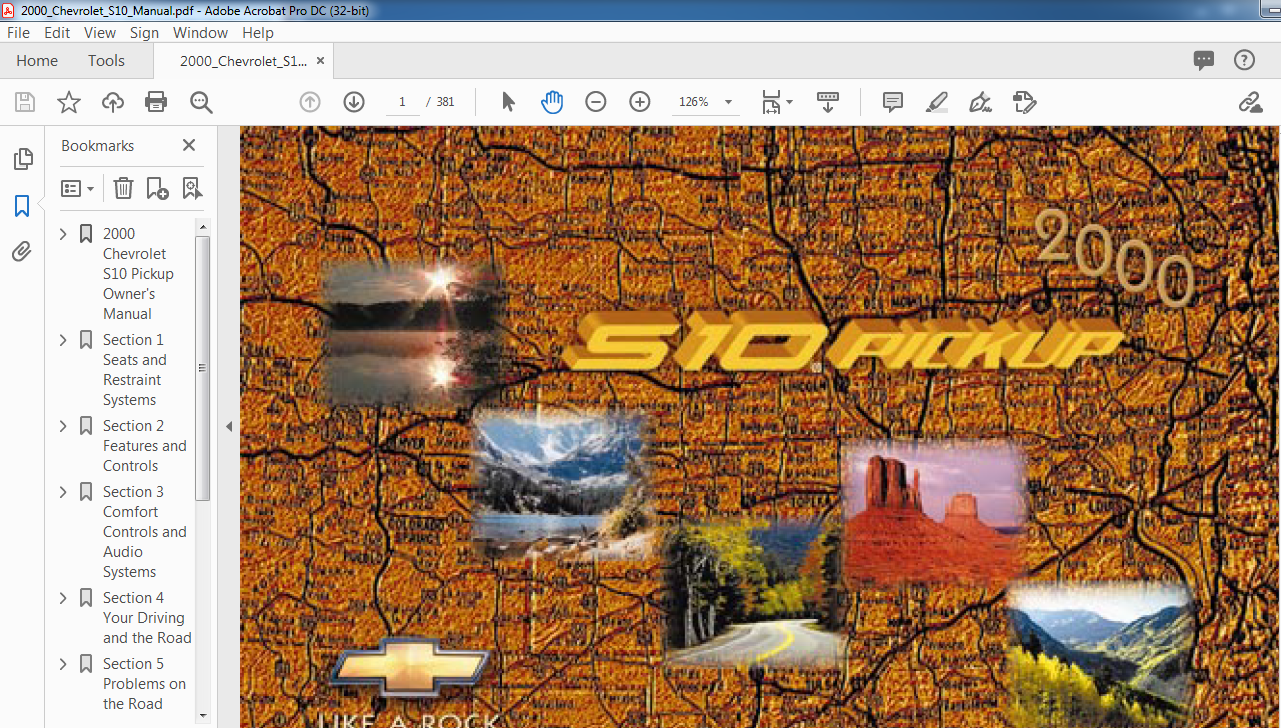This screenshot has width=1281, height=728.
Task: Zoom in with the plus button
Action: pos(640,102)
